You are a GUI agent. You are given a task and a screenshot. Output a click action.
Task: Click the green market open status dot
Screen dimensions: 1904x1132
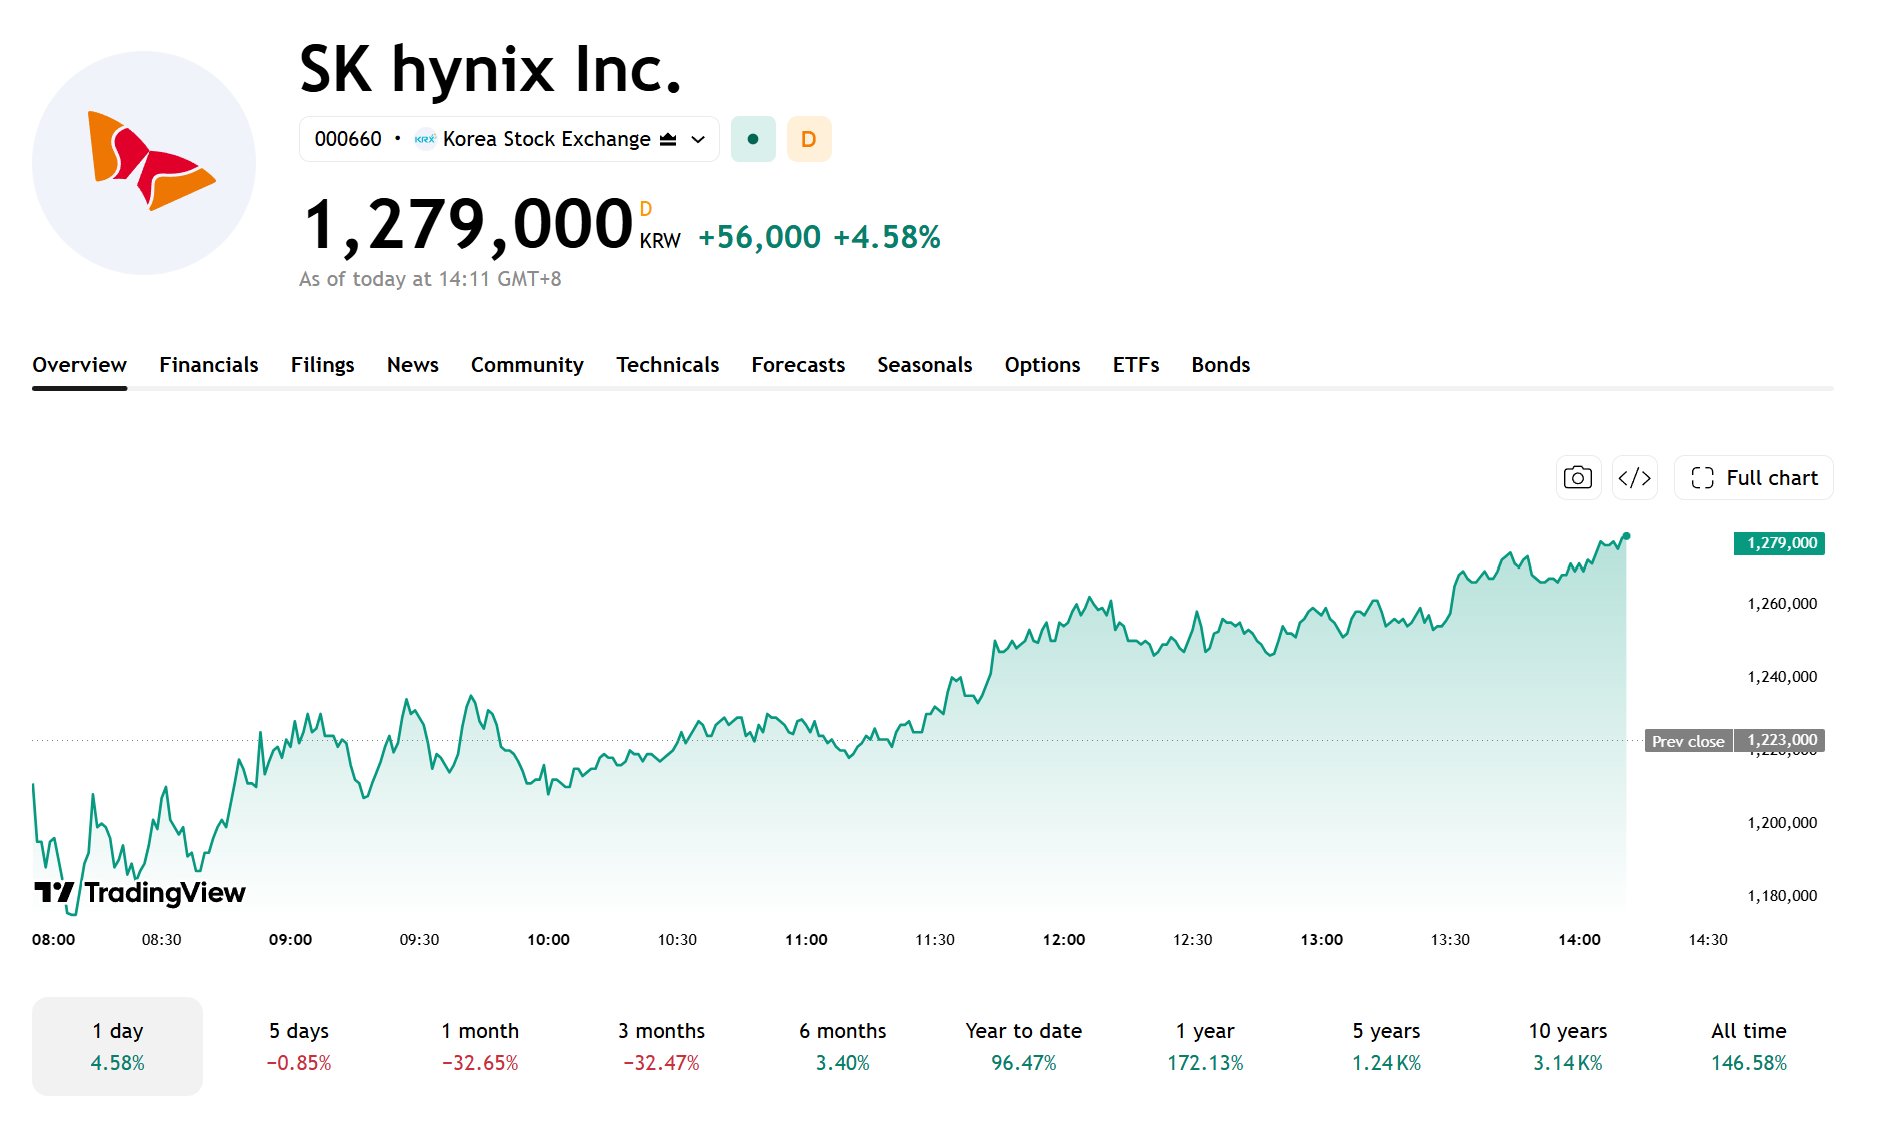click(x=753, y=139)
